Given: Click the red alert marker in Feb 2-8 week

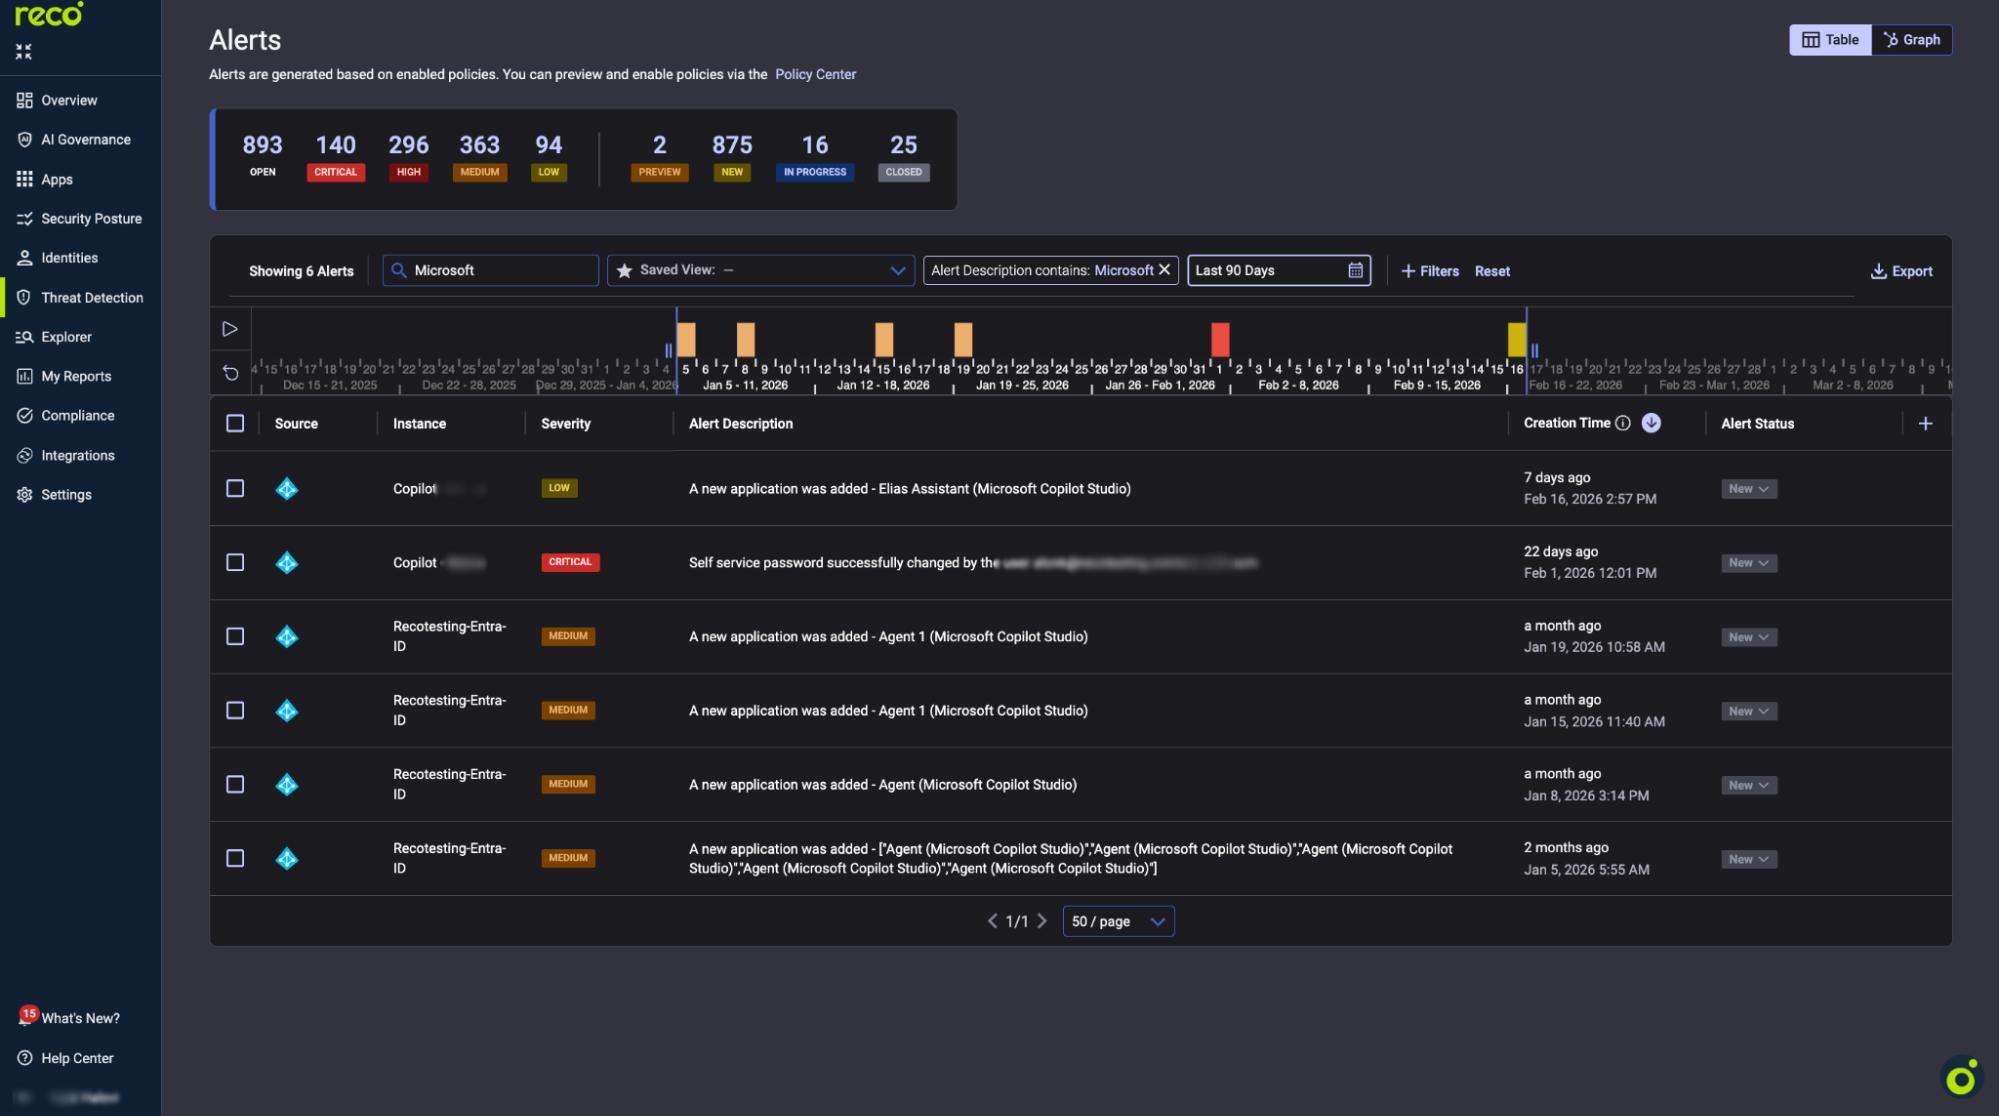Looking at the screenshot, I should pyautogui.click(x=1222, y=340).
